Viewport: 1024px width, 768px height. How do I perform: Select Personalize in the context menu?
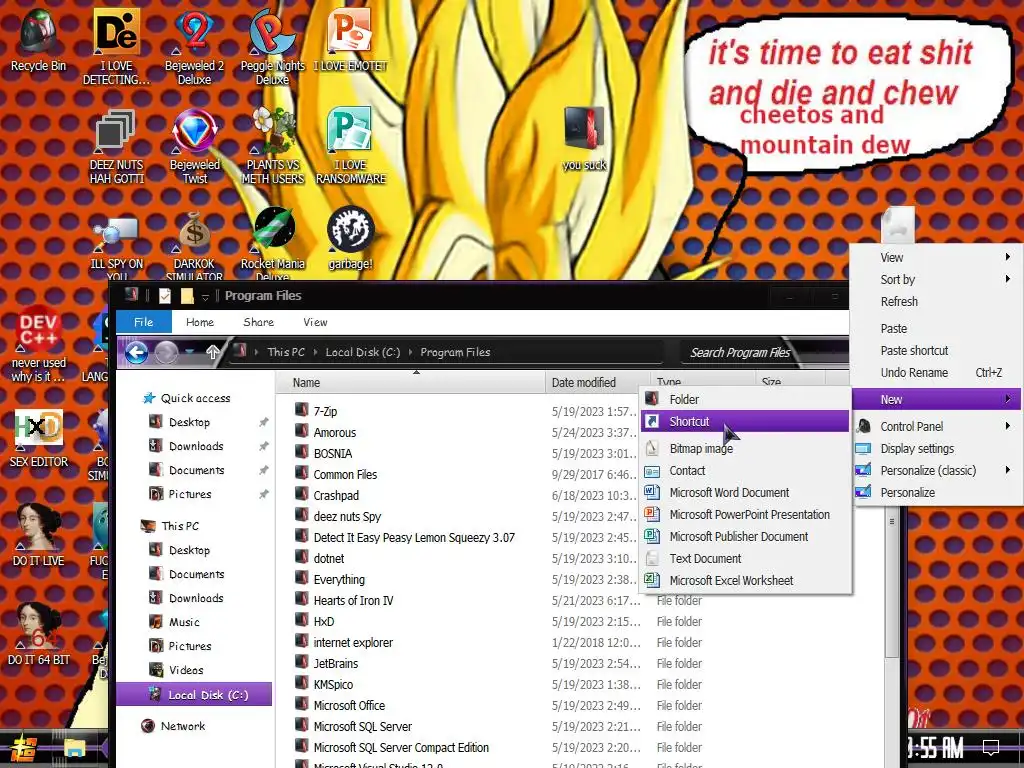(x=937, y=492)
